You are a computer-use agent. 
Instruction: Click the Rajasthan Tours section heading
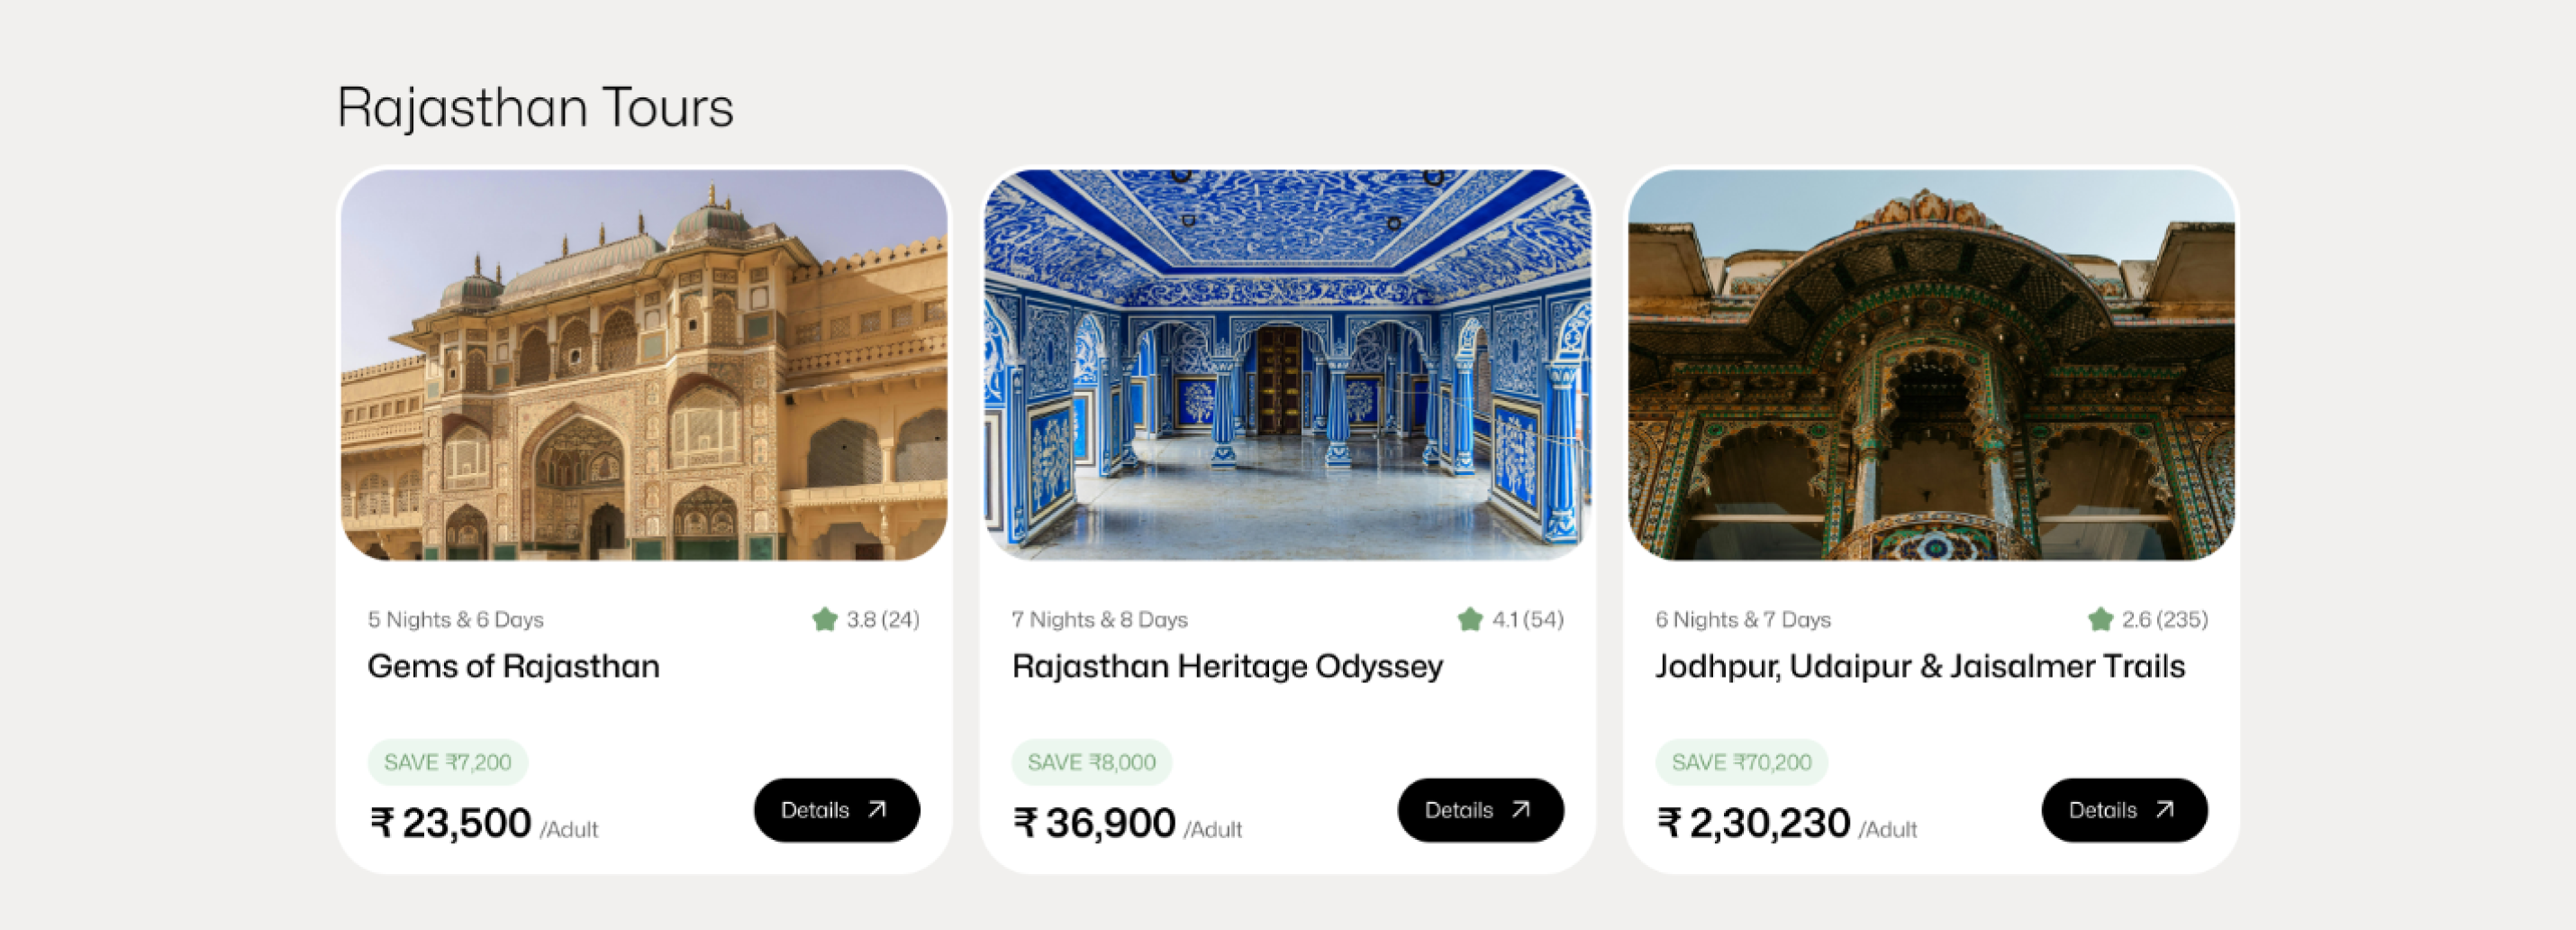(535, 107)
